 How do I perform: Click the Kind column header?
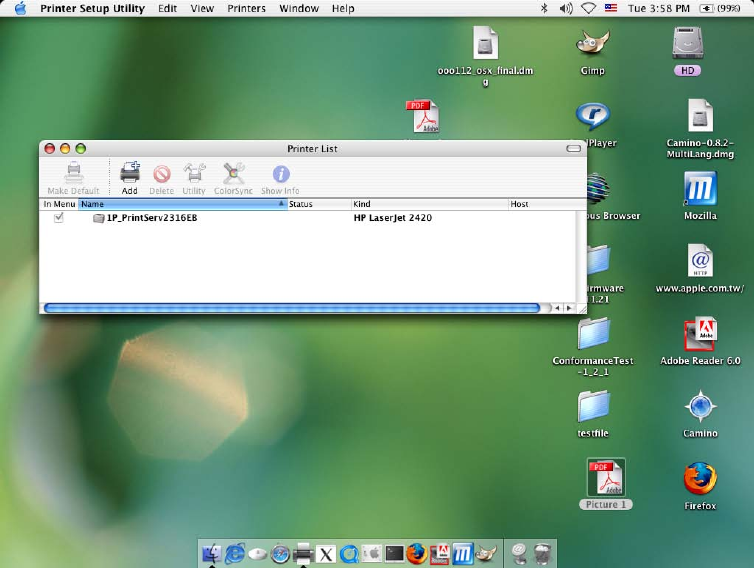[x=430, y=204]
